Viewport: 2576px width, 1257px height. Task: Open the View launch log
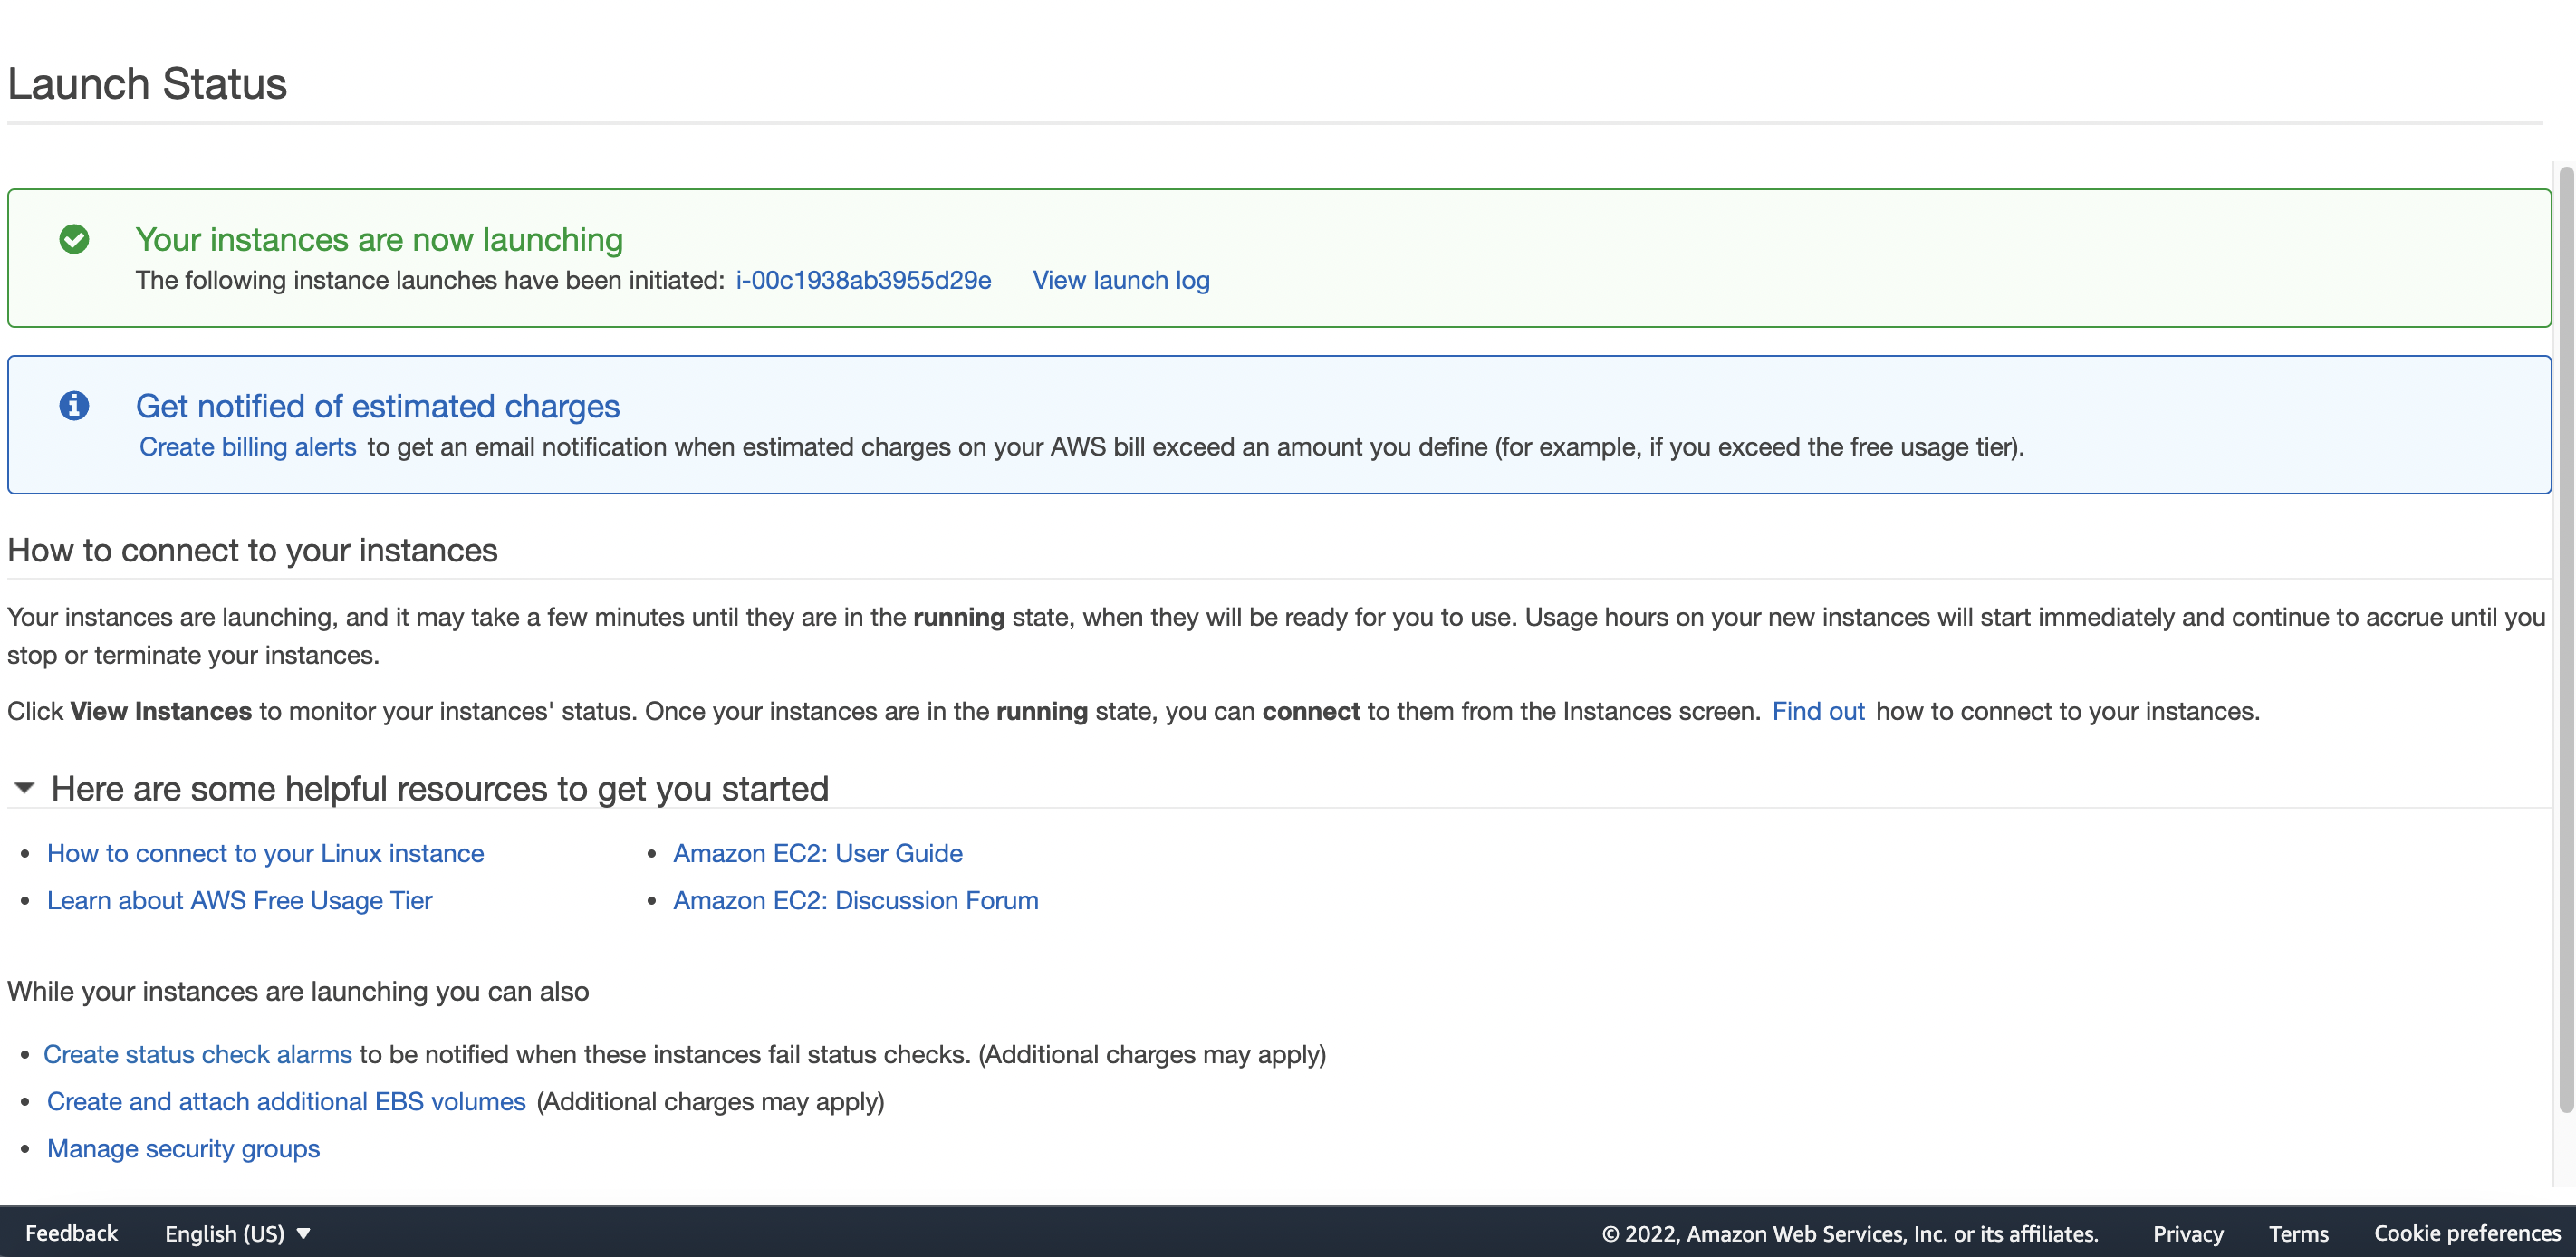[x=1121, y=281]
